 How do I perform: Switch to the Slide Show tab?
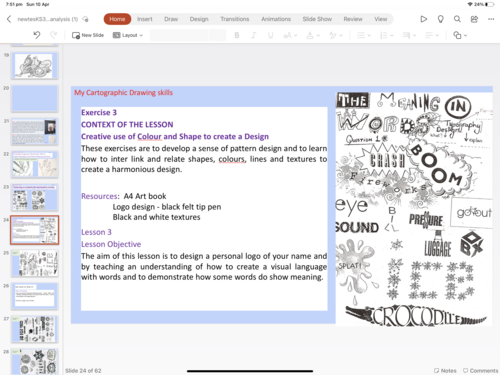[x=317, y=19]
